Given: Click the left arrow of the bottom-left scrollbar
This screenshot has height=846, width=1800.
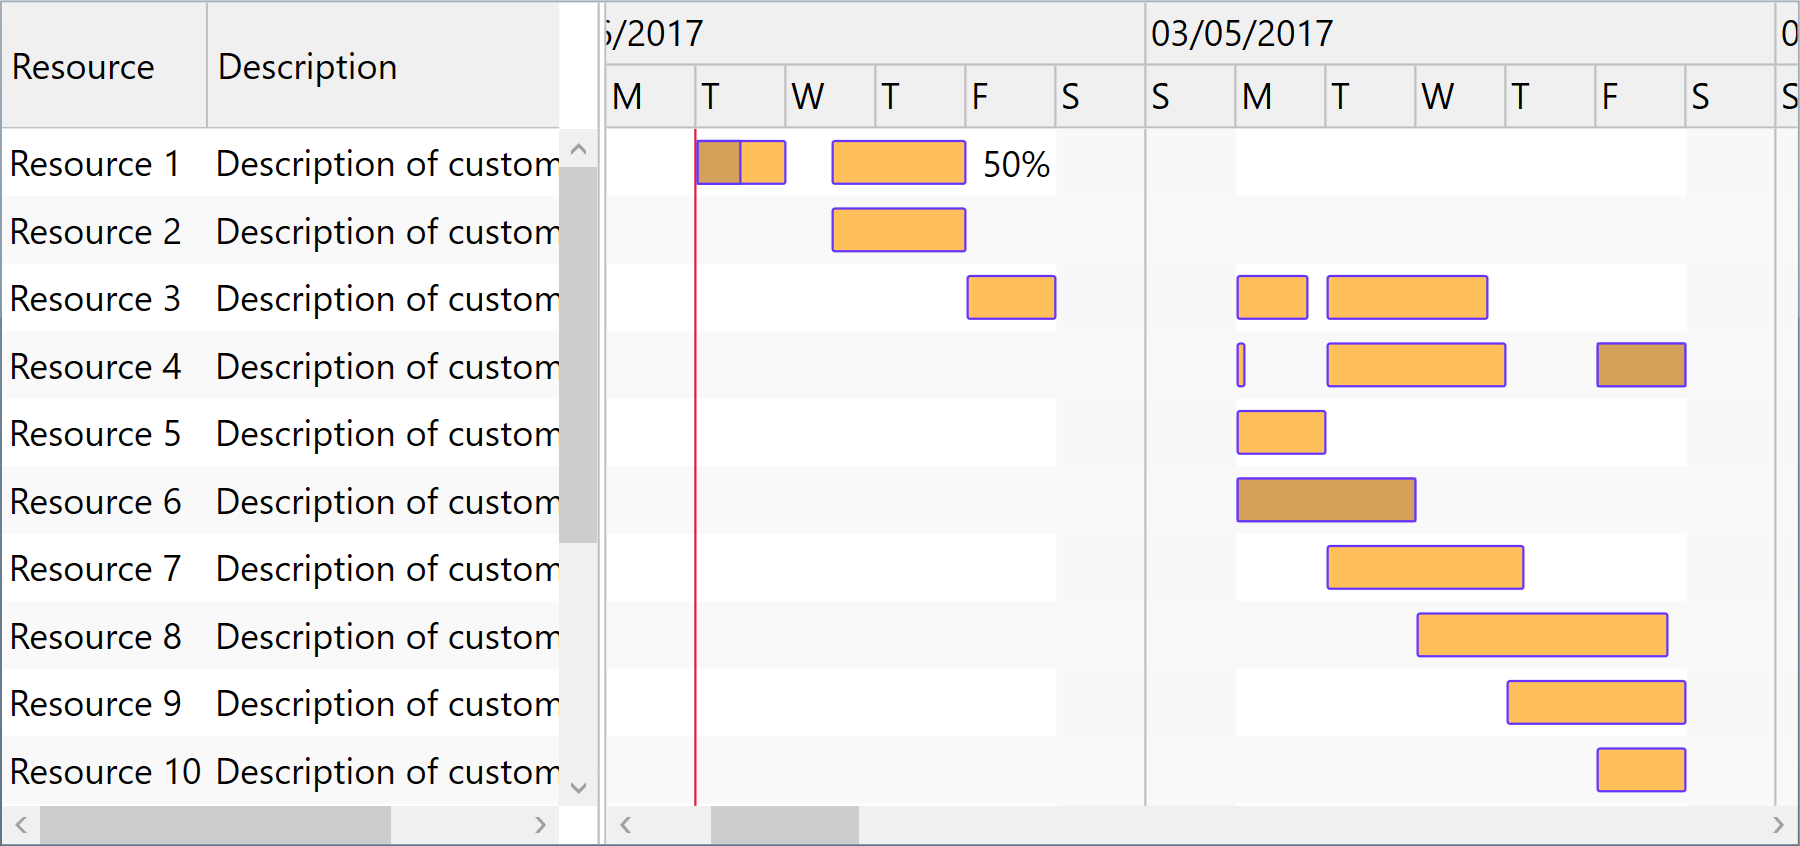Looking at the screenshot, I should pos(22,825).
